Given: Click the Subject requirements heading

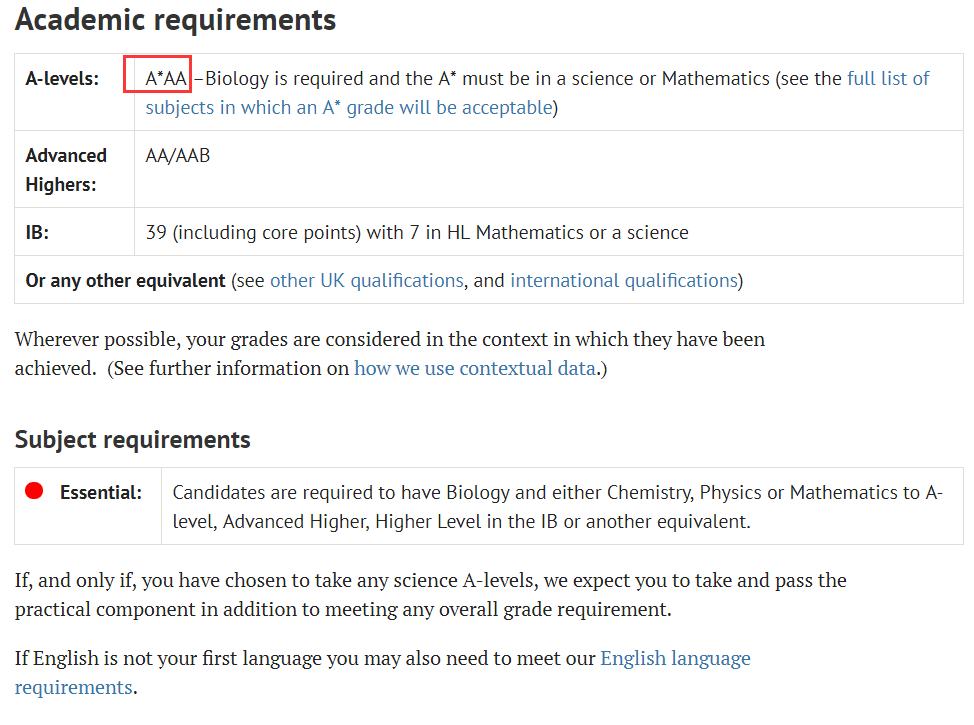Looking at the screenshot, I should pos(132,439).
